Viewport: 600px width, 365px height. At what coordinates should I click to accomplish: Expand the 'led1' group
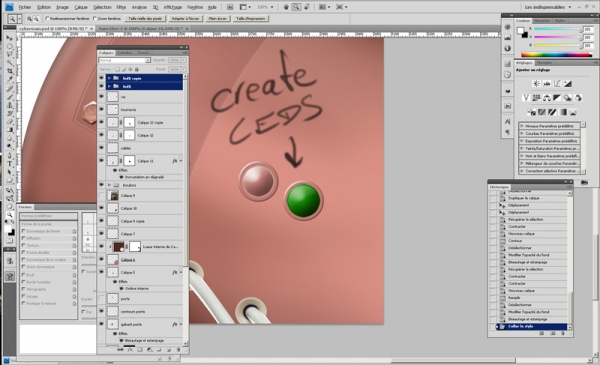tap(109, 86)
